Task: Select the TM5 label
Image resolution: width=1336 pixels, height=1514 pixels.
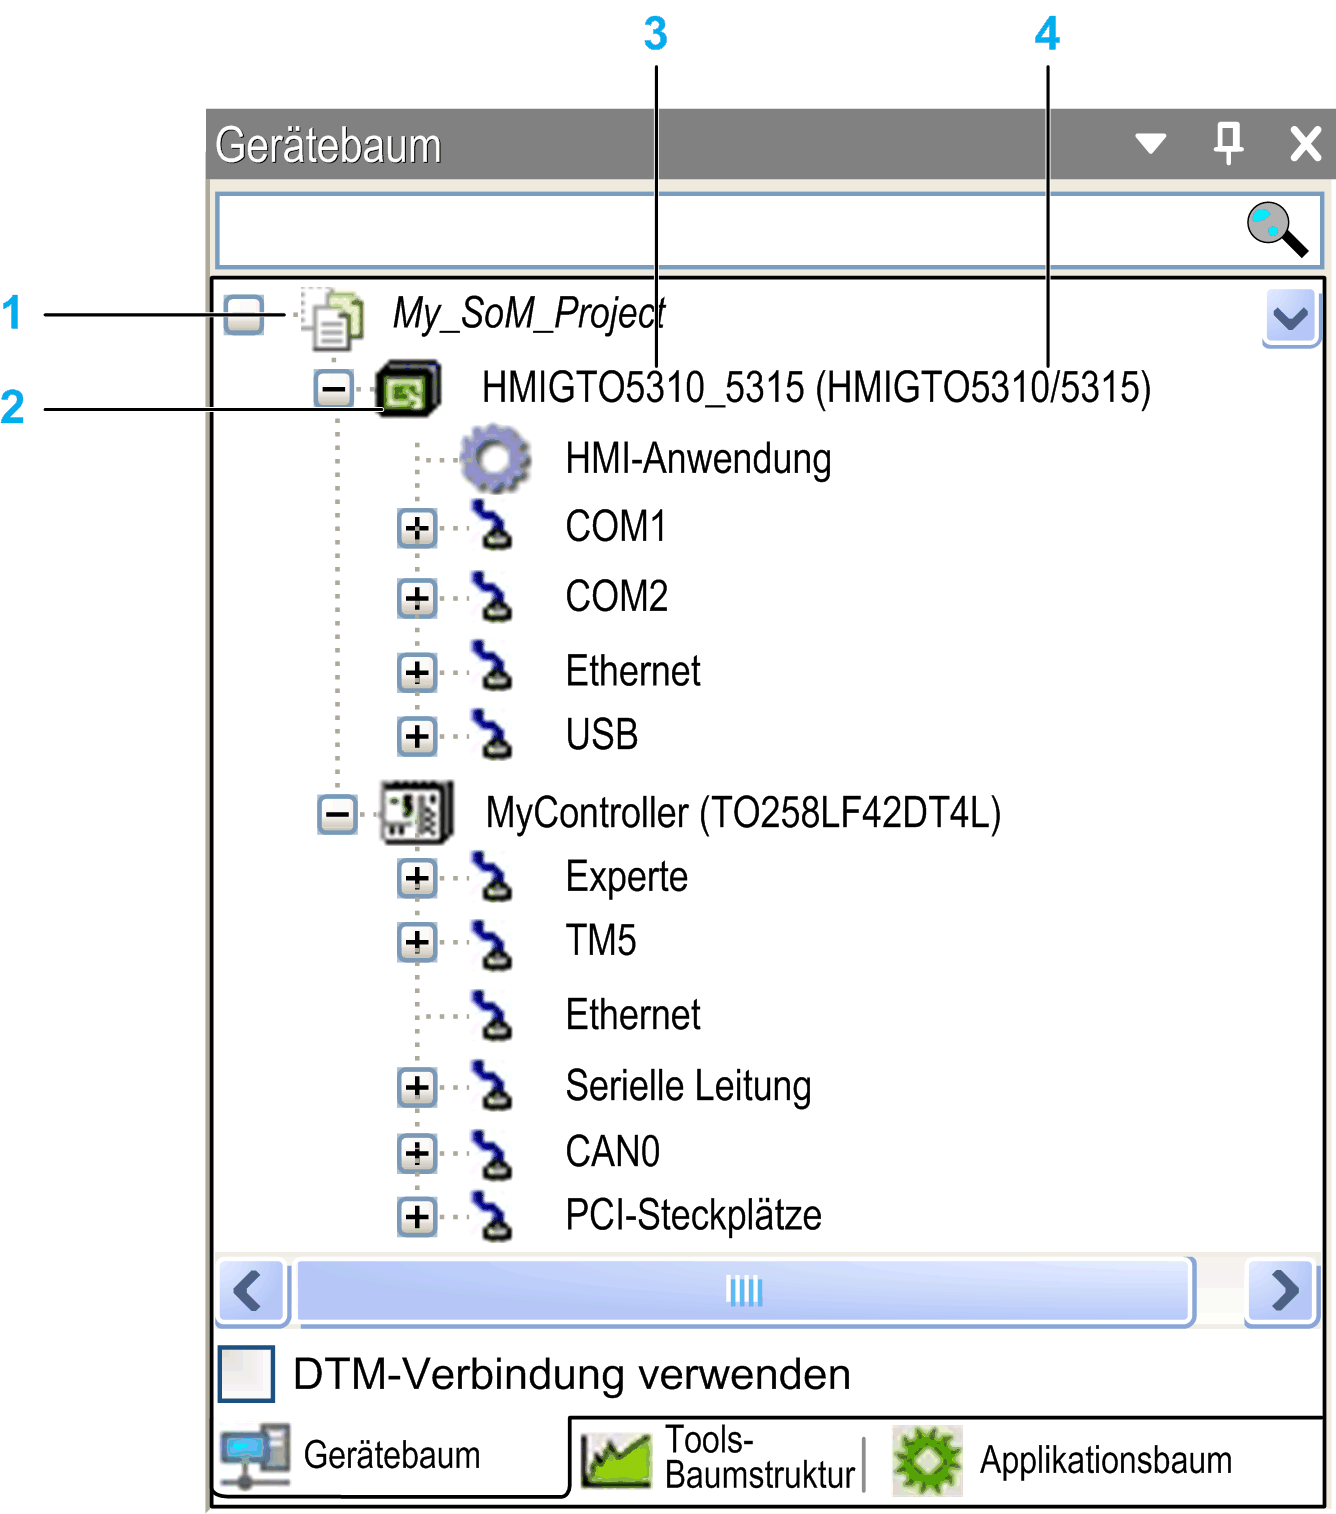Action: coord(601,941)
